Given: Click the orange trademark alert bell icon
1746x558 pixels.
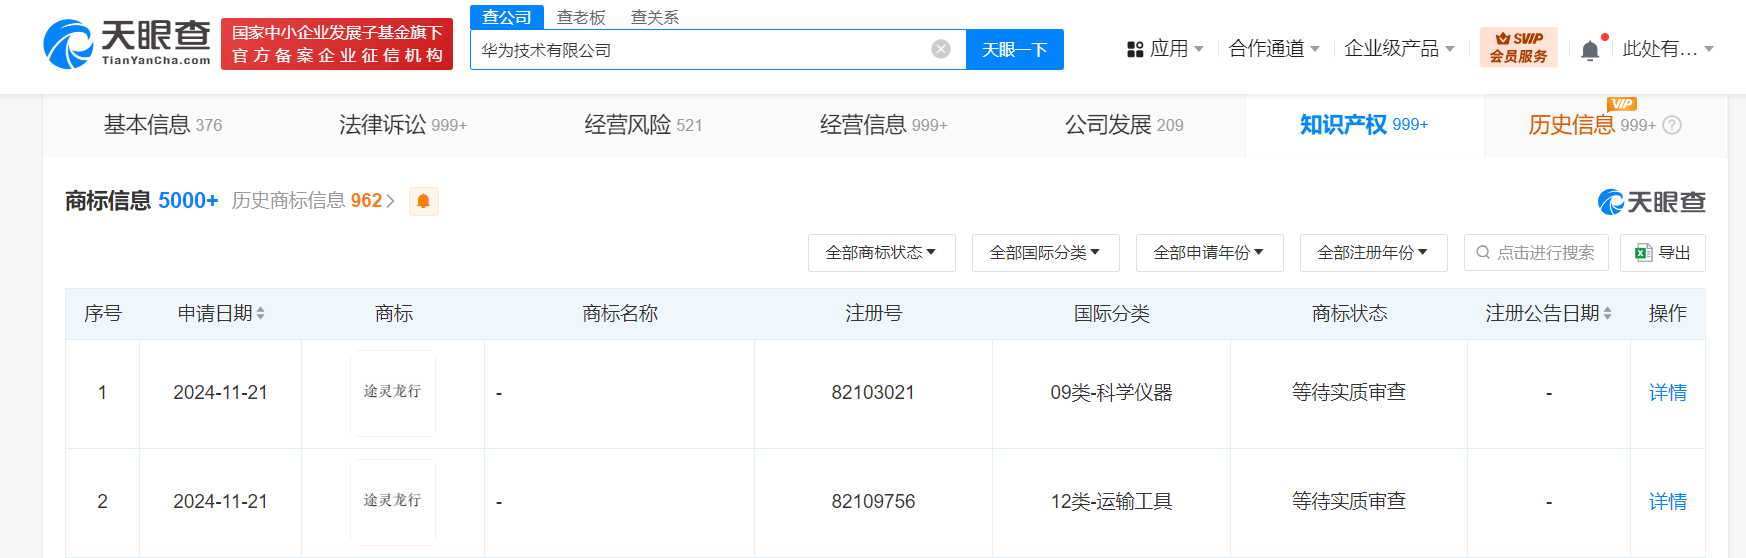Looking at the screenshot, I should pos(423,201).
